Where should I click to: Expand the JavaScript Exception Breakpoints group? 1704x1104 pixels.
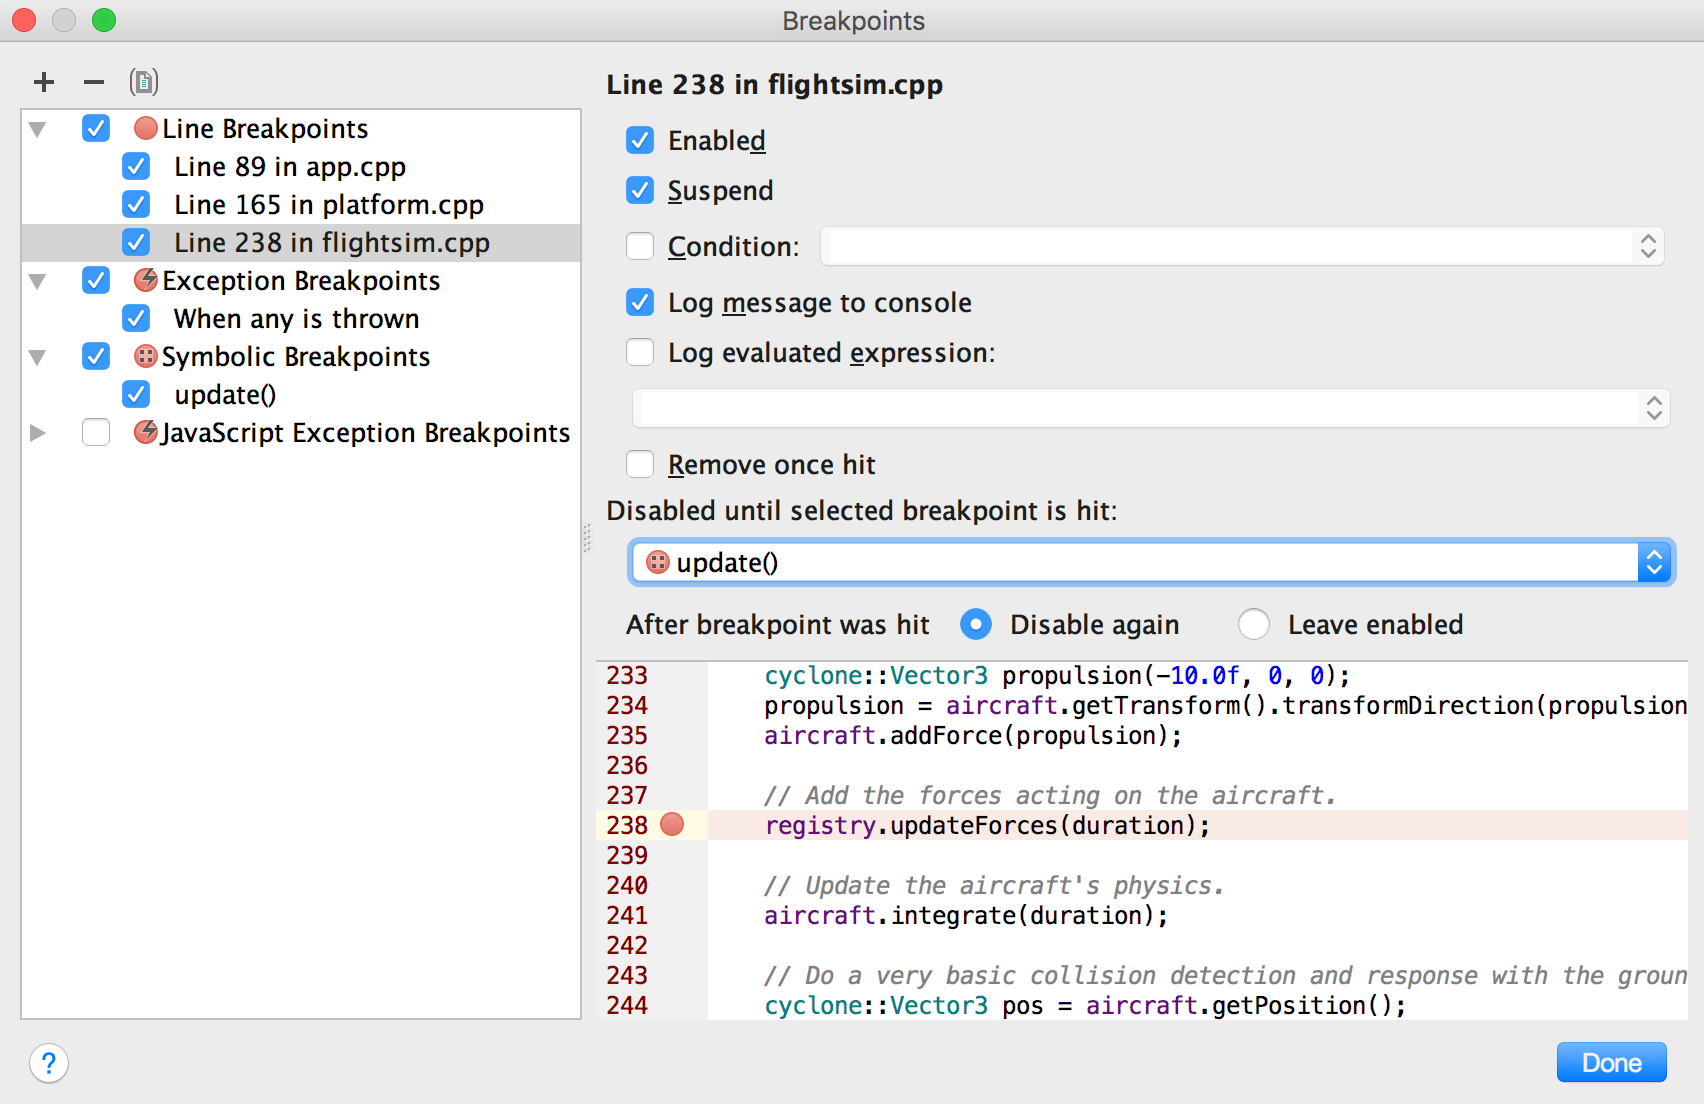point(38,433)
